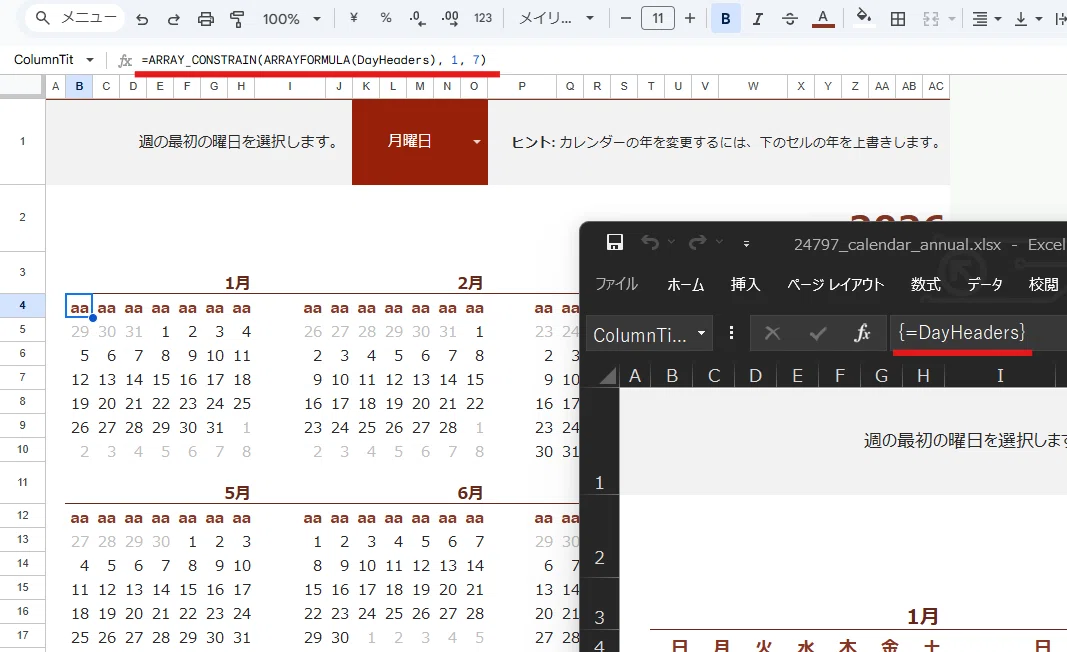The image size is (1067, 652).
Task: Click the 6月 month heading
Action: (470, 493)
